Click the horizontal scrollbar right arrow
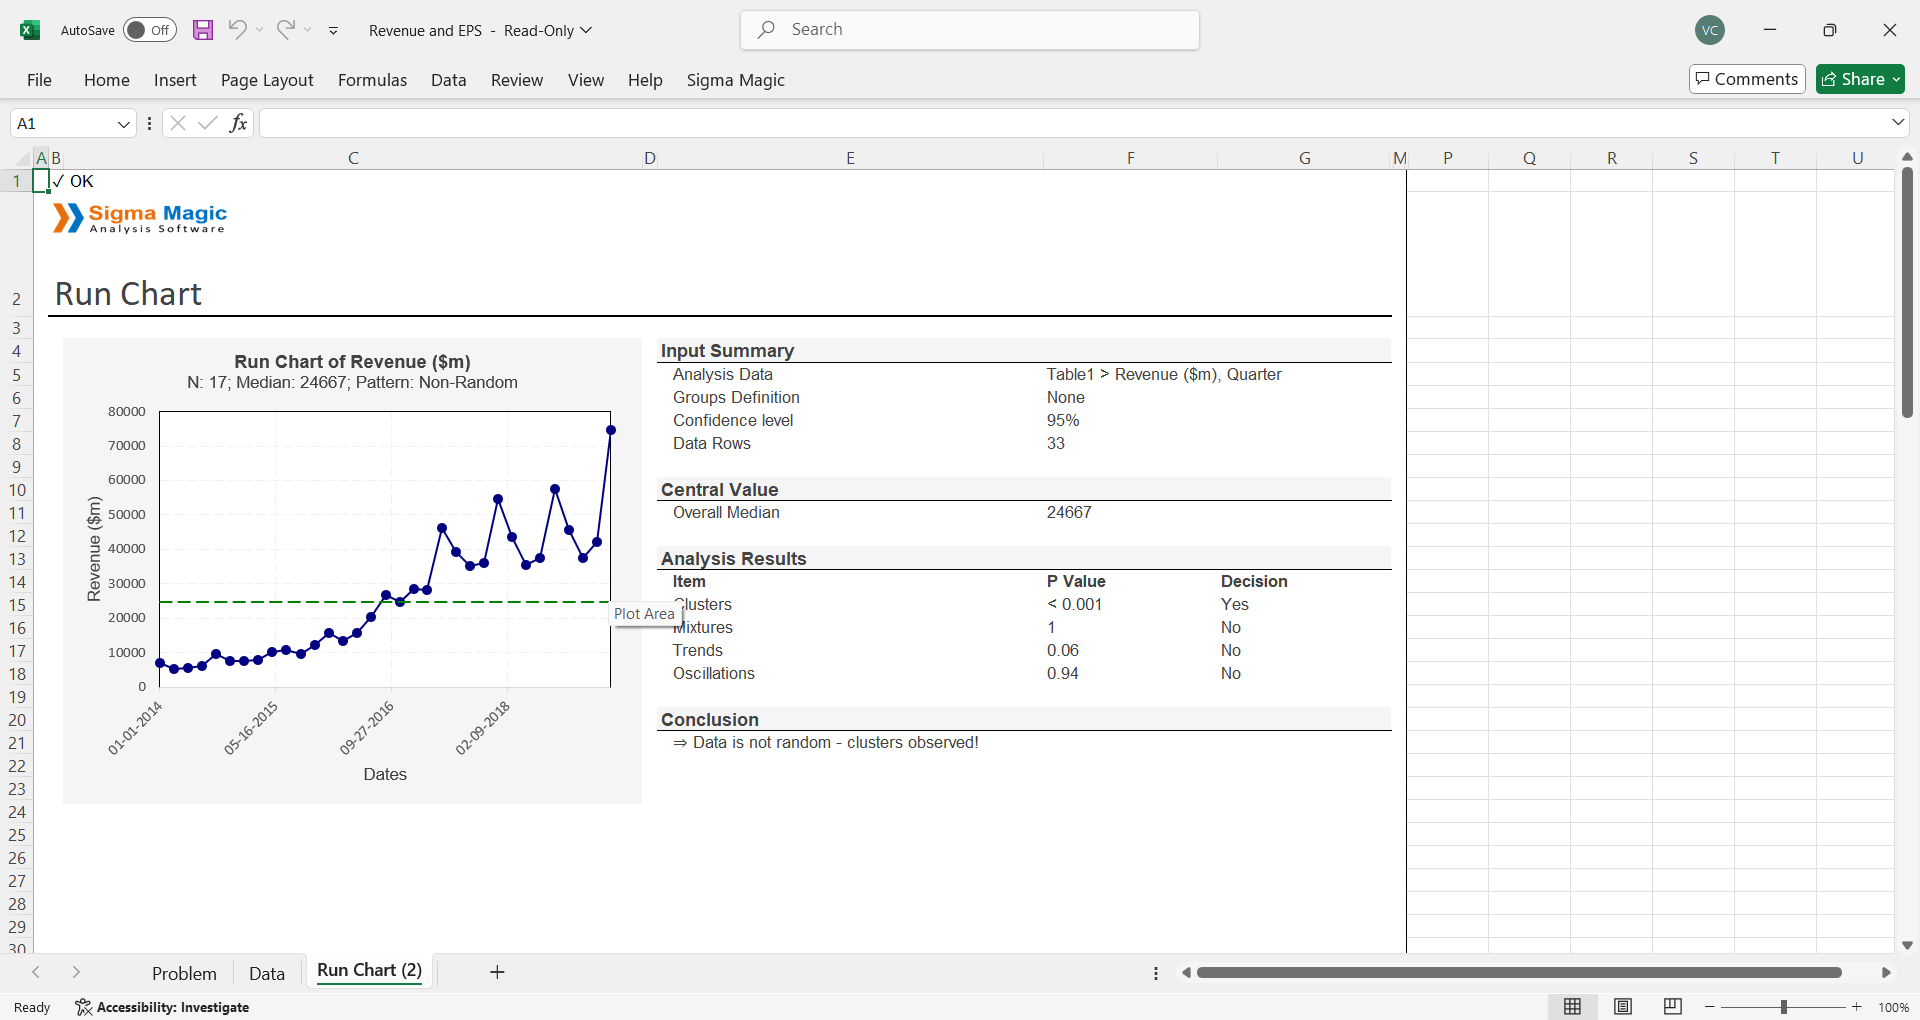Viewport: 1920px width, 1020px height. pyautogui.click(x=1886, y=972)
